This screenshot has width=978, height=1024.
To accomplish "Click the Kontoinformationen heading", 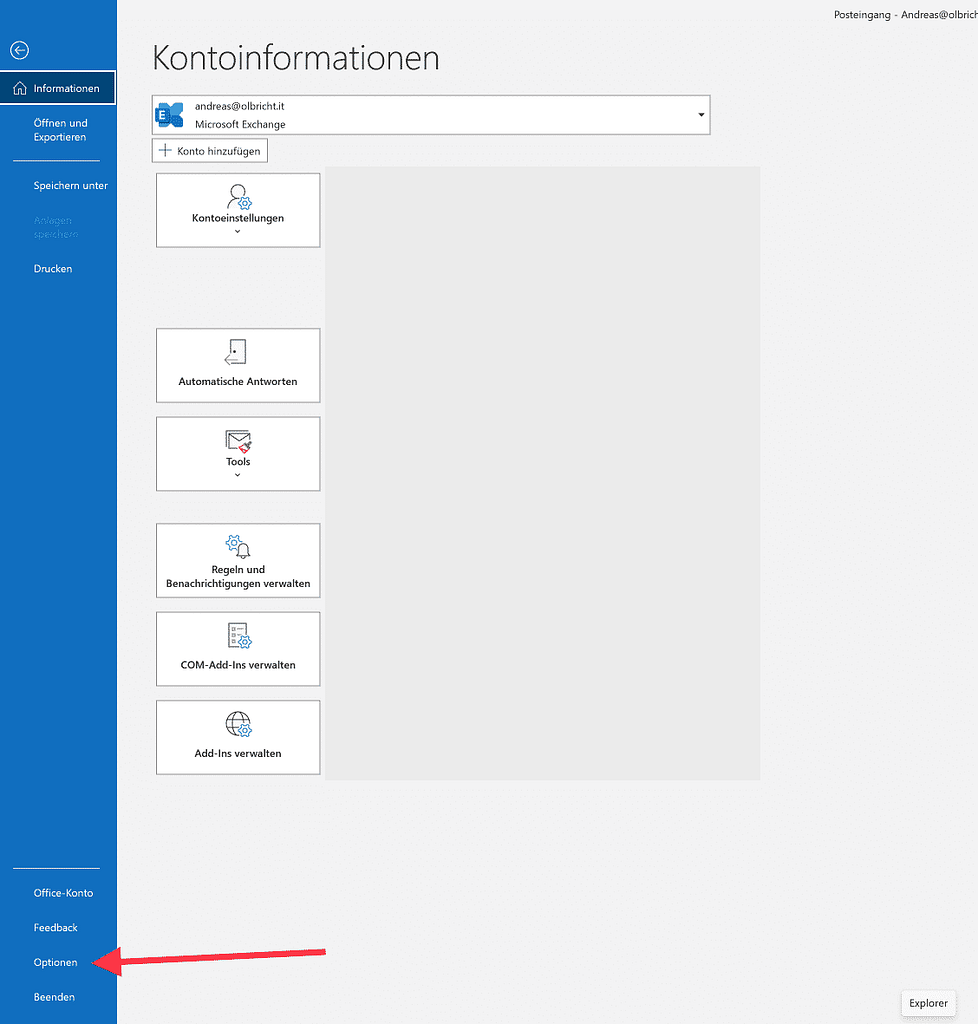I will 296,57.
